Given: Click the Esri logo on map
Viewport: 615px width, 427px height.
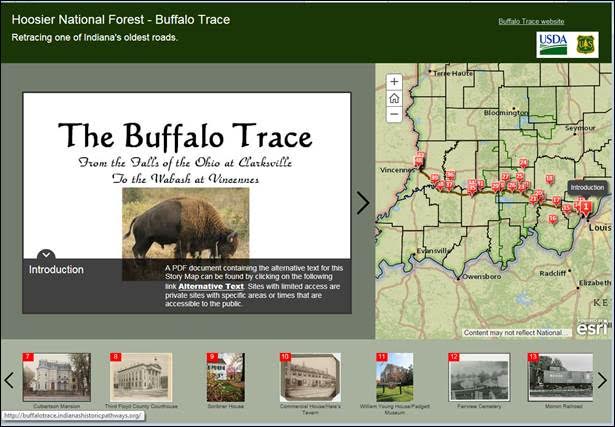Looking at the screenshot, I should point(594,326).
